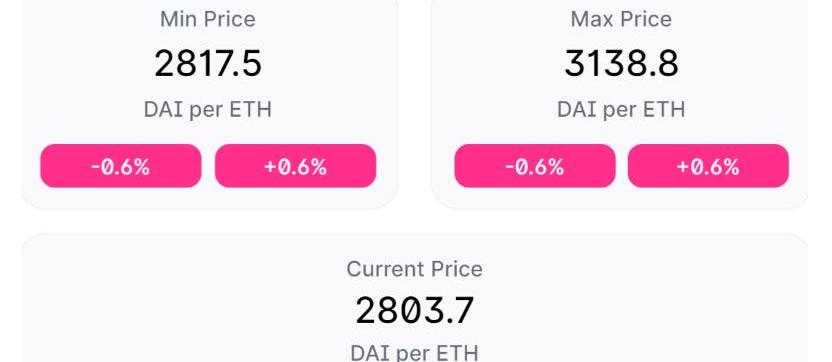Click the Current Price heading label

(414, 269)
